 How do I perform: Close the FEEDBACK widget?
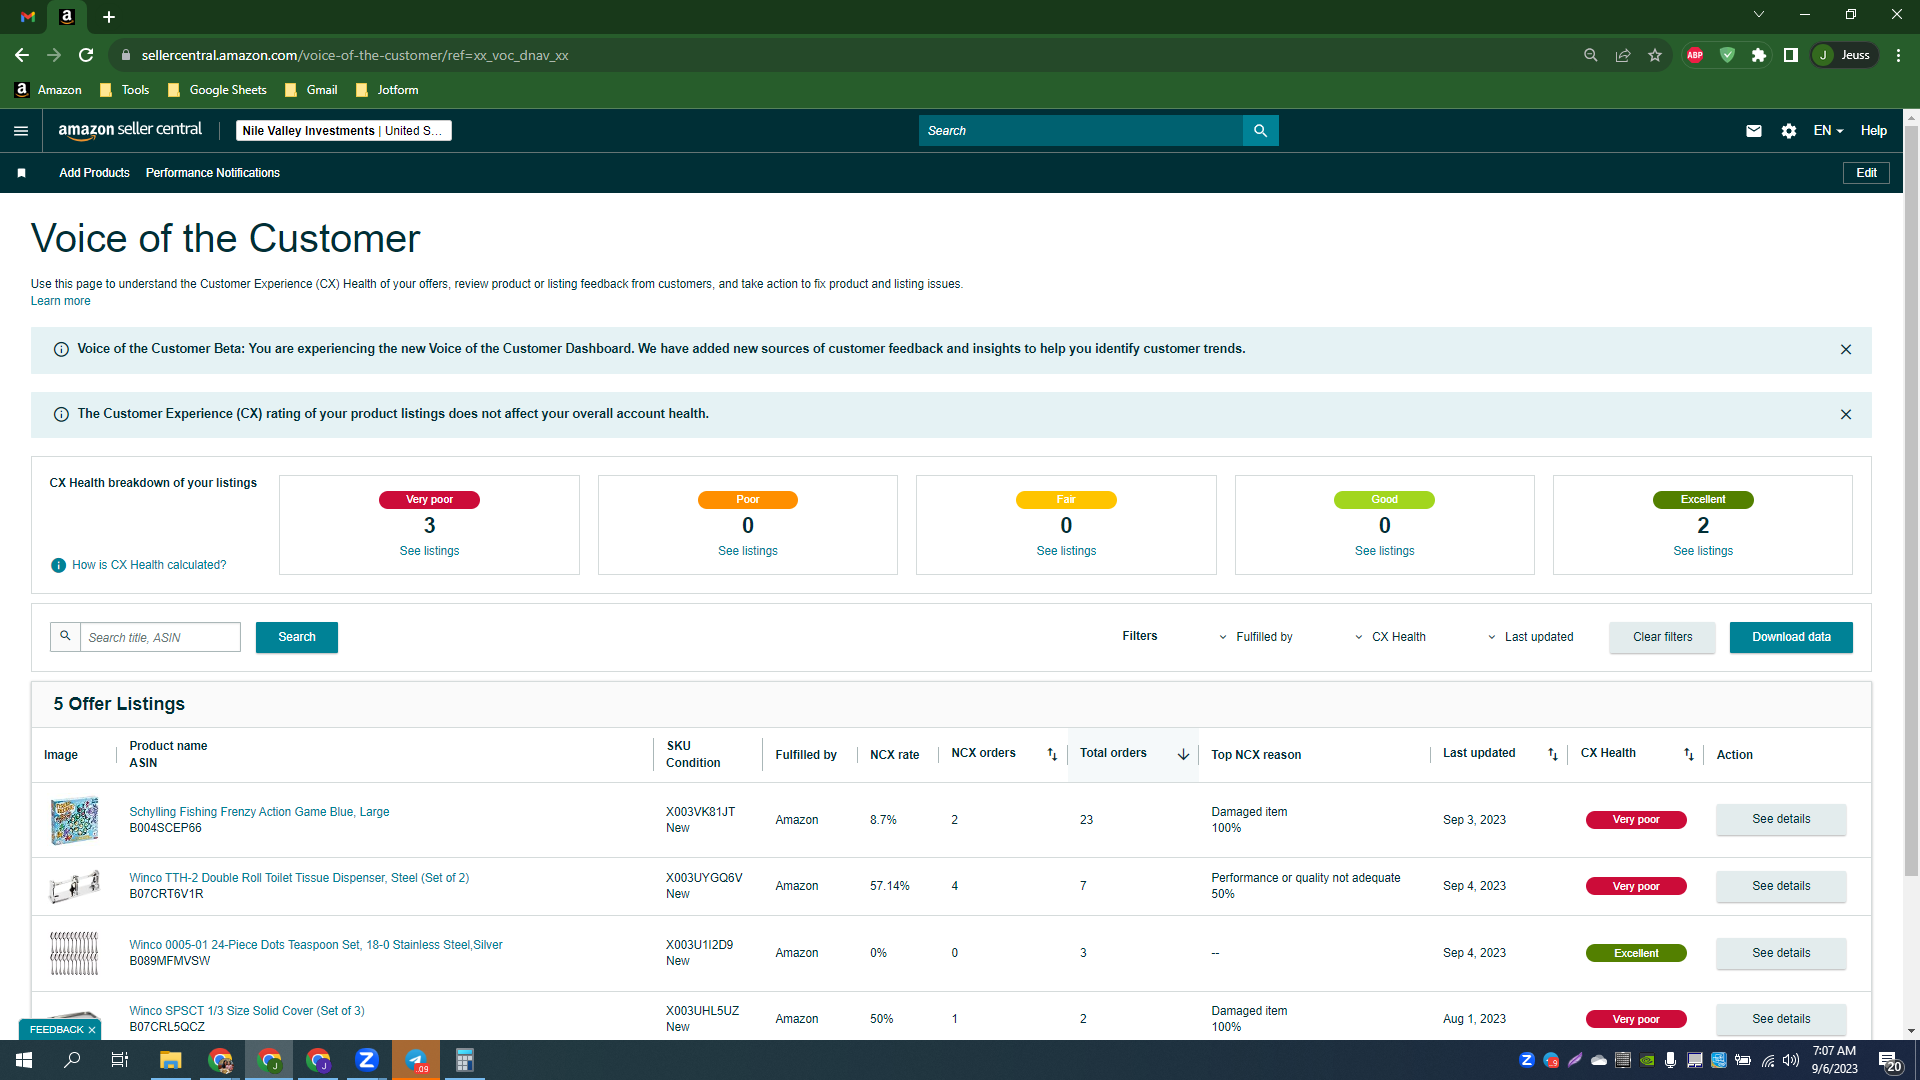[x=92, y=1030]
